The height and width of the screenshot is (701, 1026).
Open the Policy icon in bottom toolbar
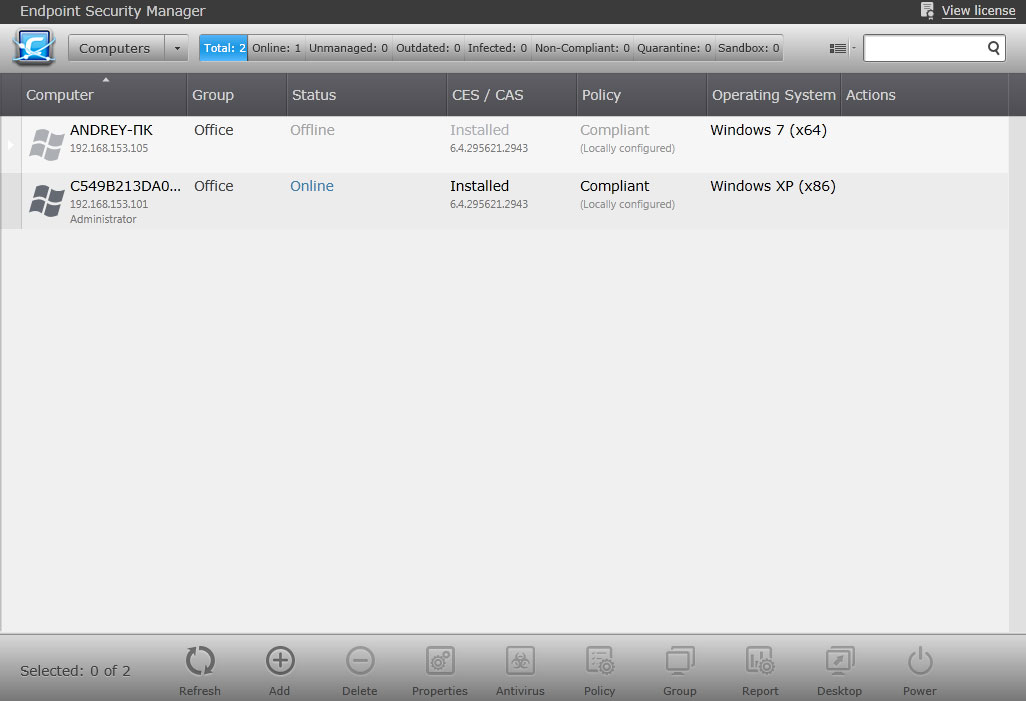[599, 661]
